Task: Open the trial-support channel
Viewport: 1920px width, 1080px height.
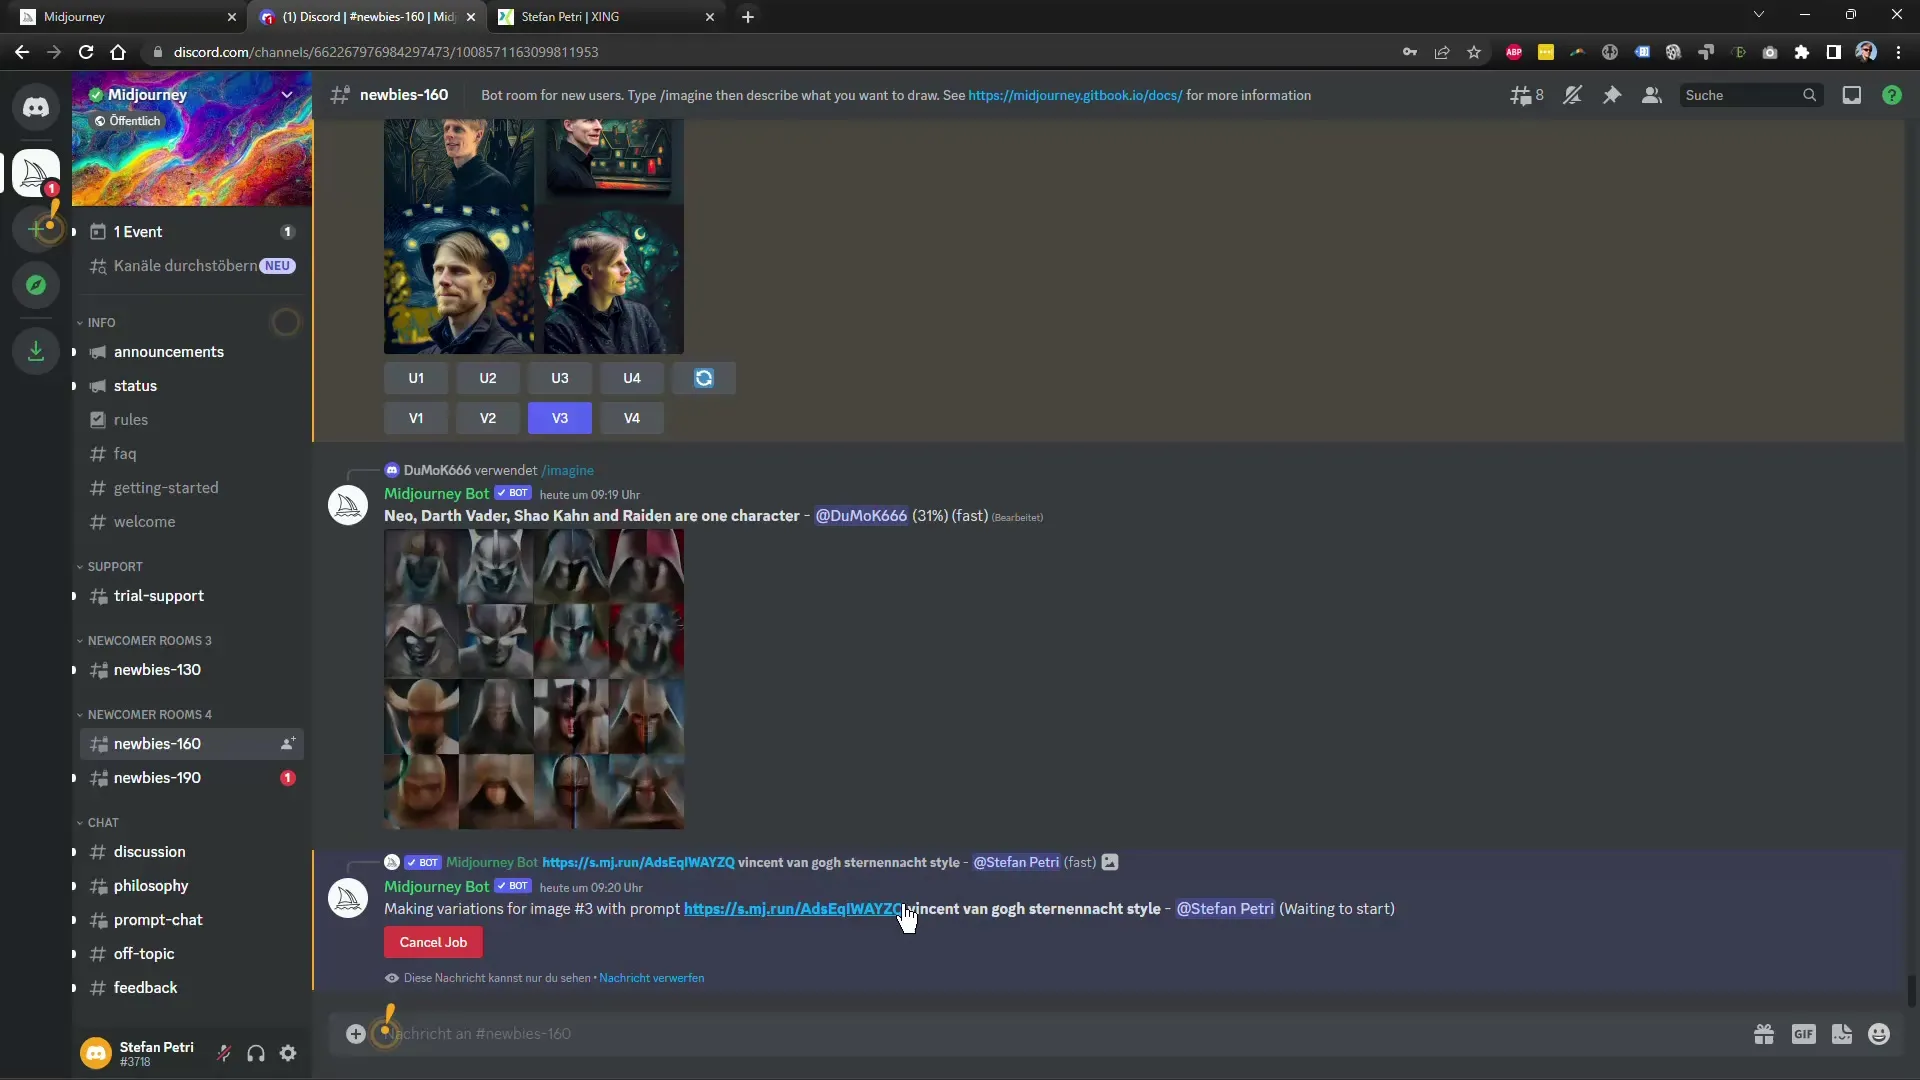Action: 190,596
